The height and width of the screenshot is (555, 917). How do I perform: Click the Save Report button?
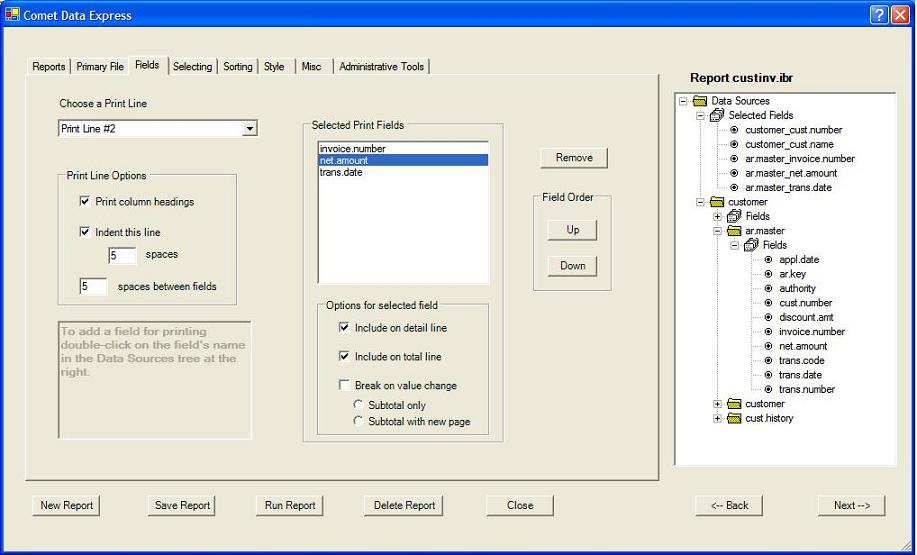(x=182, y=505)
